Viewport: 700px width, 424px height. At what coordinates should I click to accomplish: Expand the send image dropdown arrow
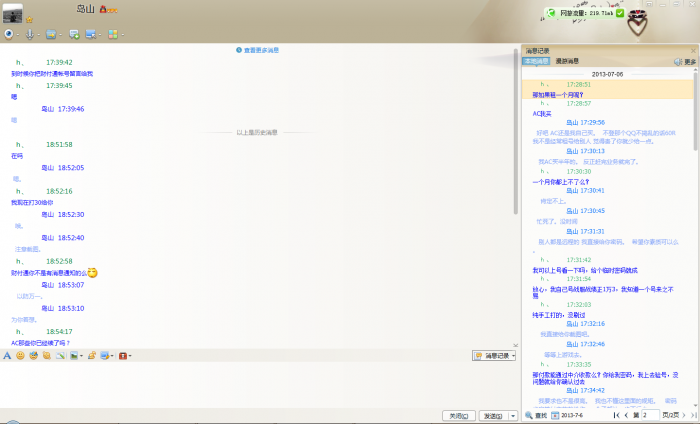pos(81,356)
